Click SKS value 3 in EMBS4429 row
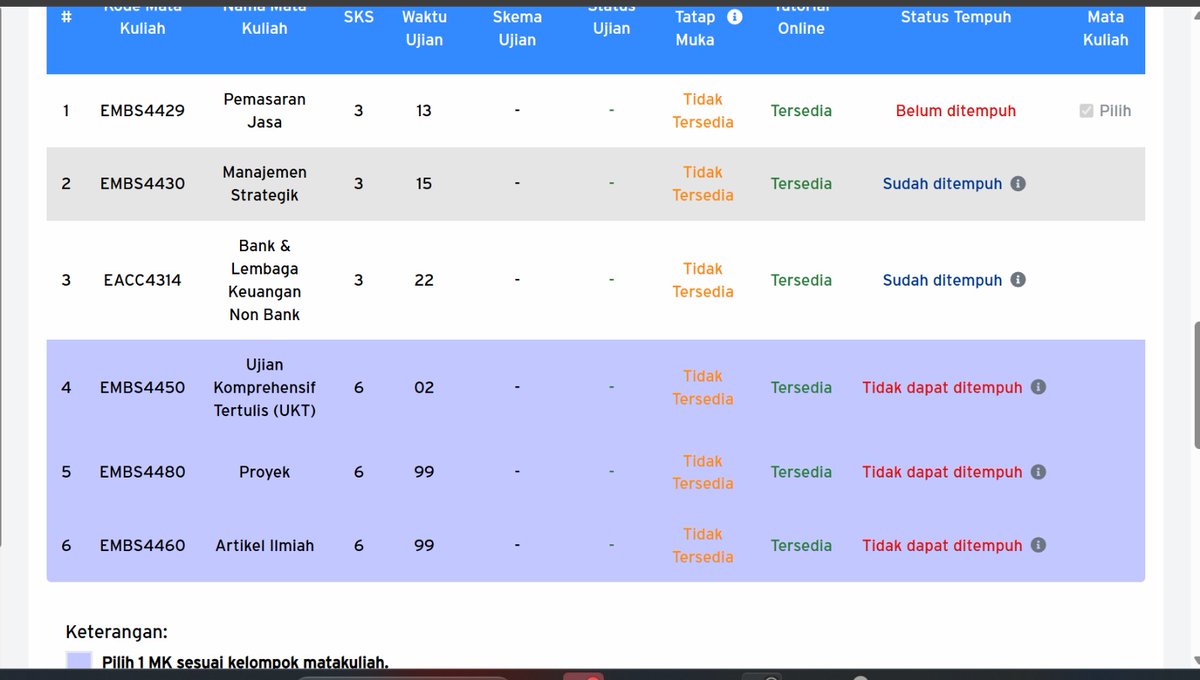The height and width of the screenshot is (680, 1200). tap(359, 111)
